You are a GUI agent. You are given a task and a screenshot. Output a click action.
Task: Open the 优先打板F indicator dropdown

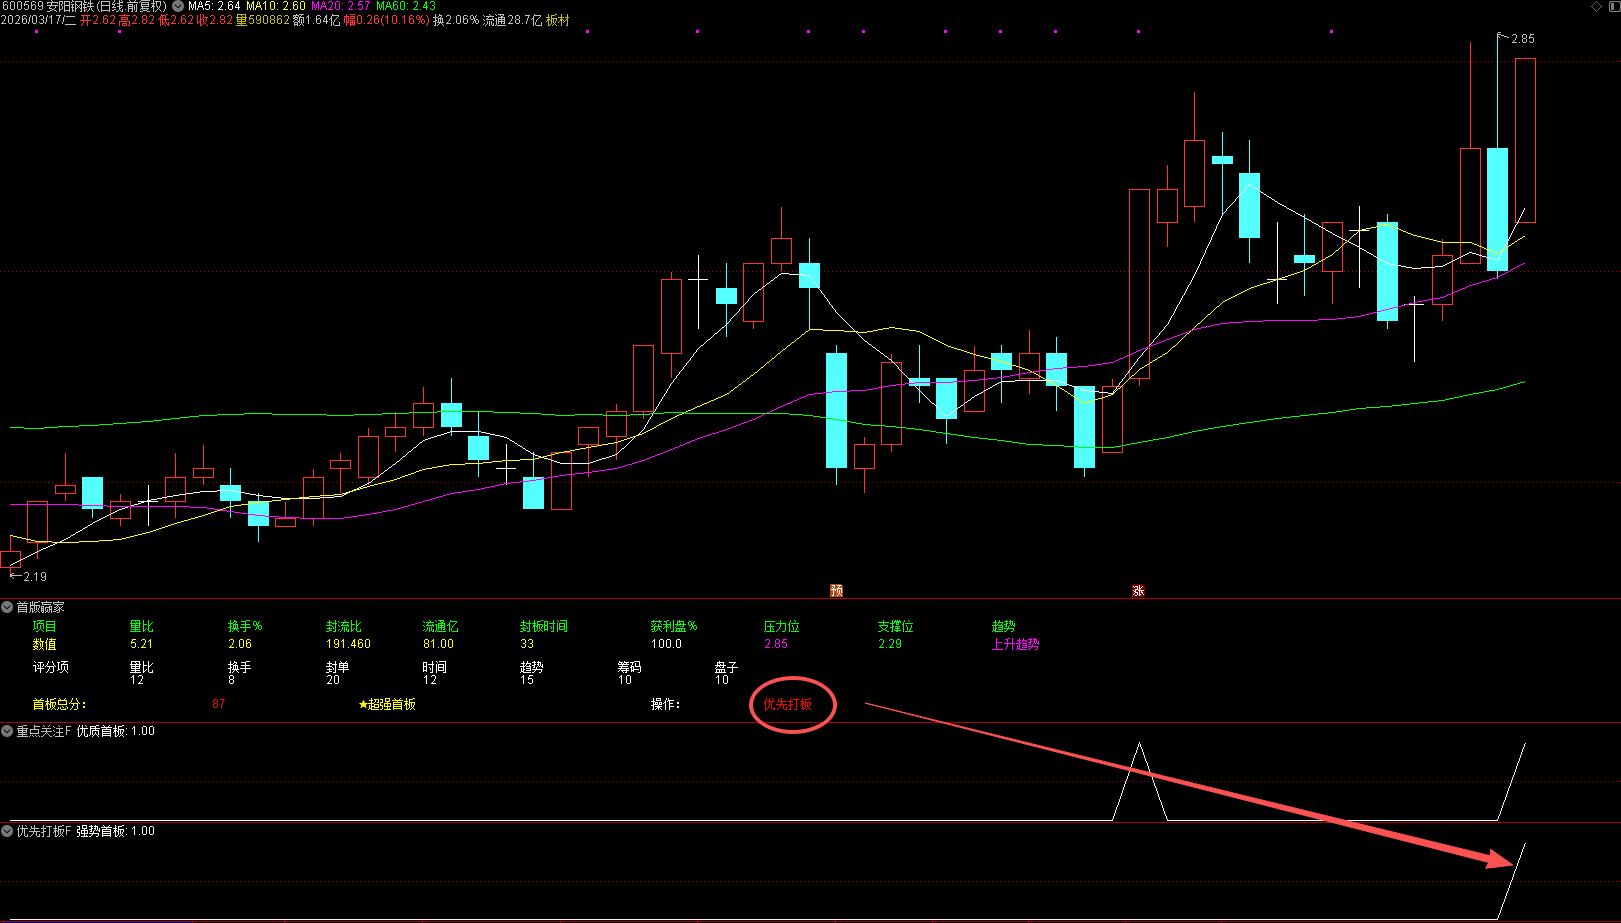7,831
